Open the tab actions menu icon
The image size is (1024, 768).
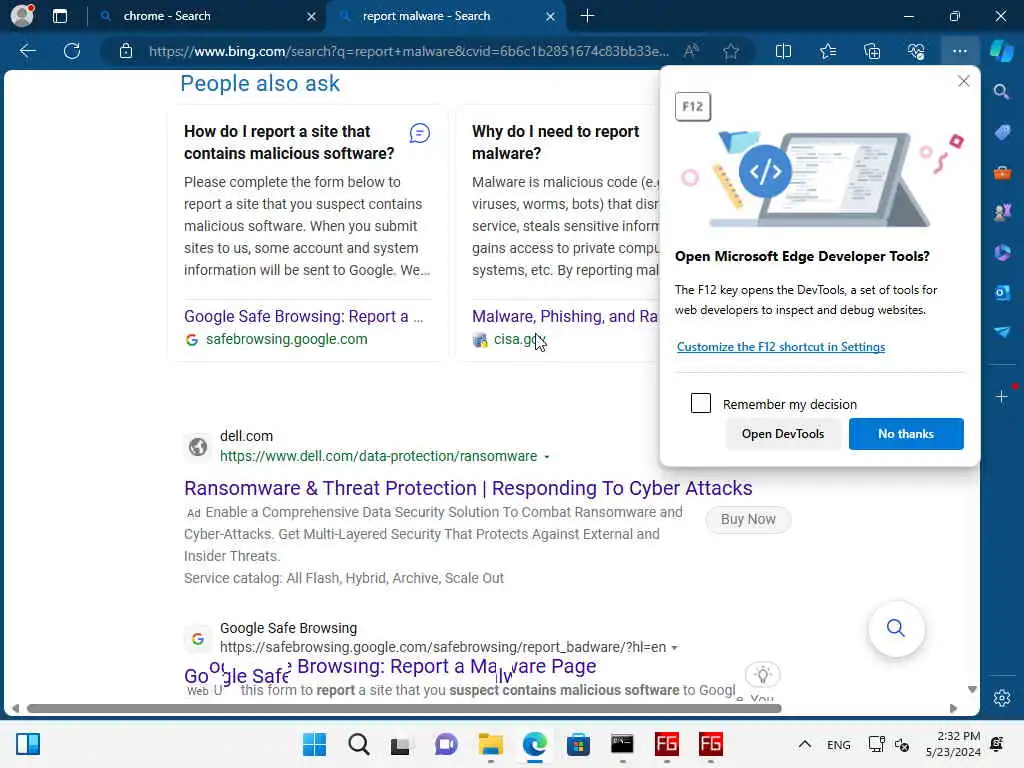click(x=60, y=16)
